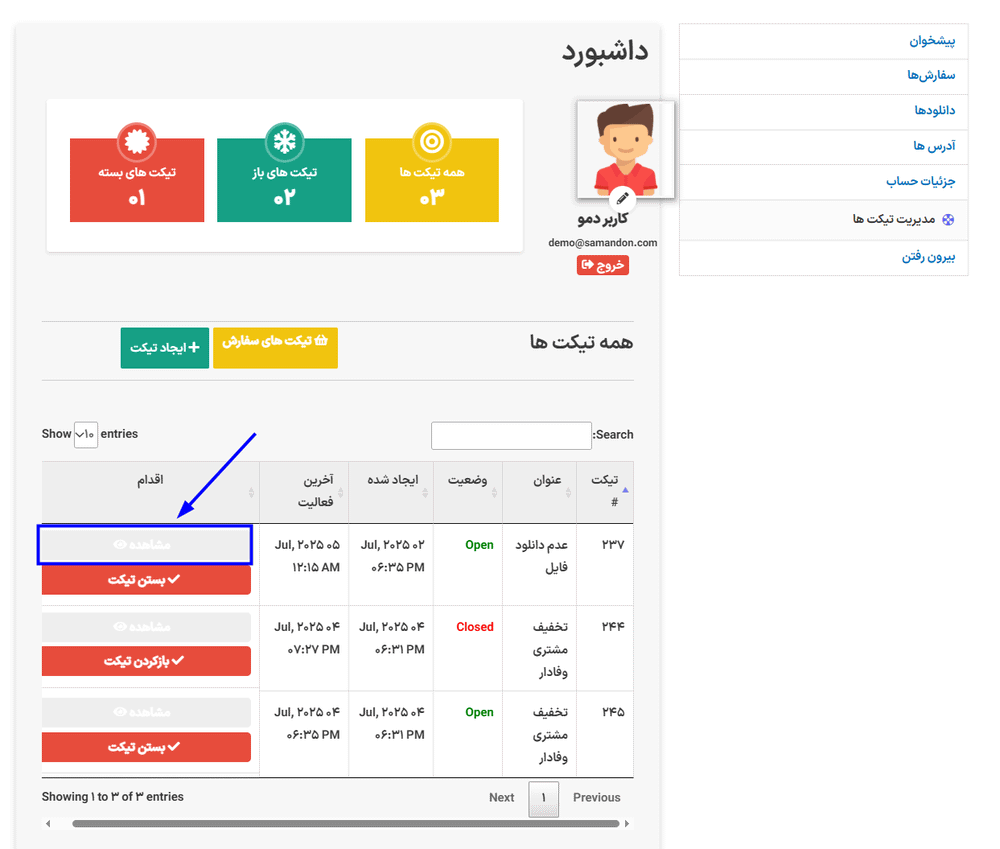Click مشاهده for ticket ۲۴۵
Screen dimensions: 1000x849
click(146, 712)
